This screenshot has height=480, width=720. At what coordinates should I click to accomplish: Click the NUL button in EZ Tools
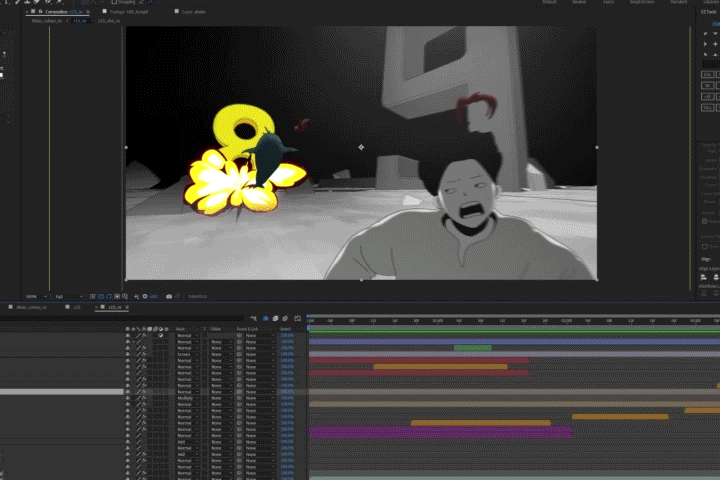tap(708, 107)
